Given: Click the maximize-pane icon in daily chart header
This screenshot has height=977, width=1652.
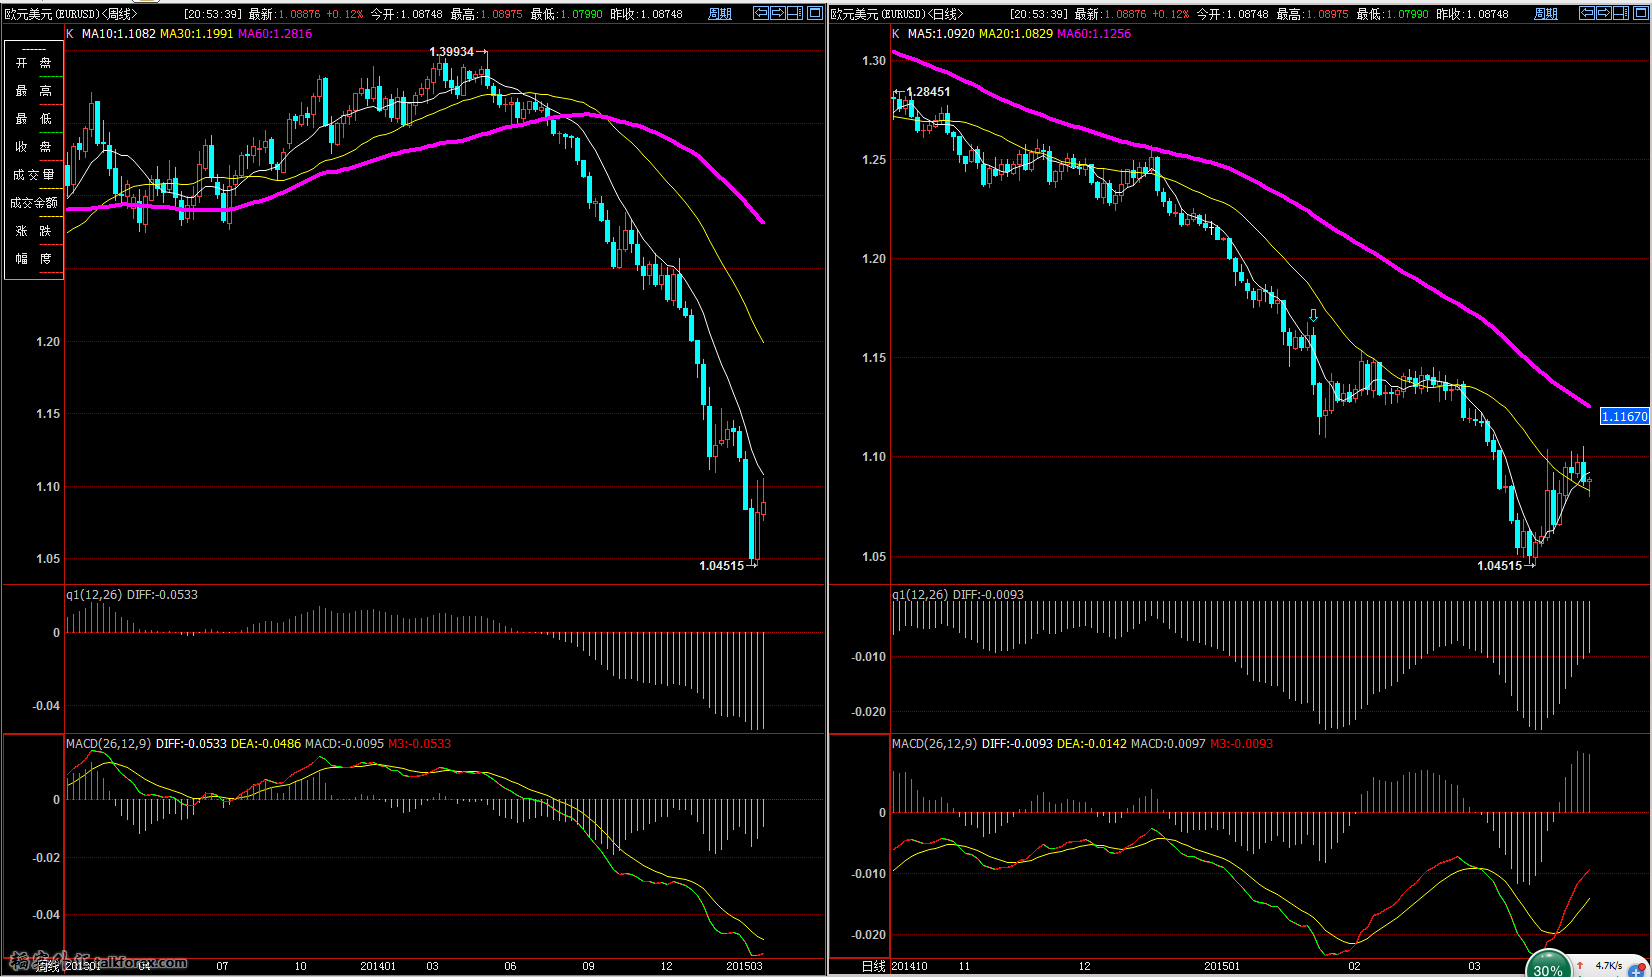Looking at the screenshot, I should [1640, 13].
